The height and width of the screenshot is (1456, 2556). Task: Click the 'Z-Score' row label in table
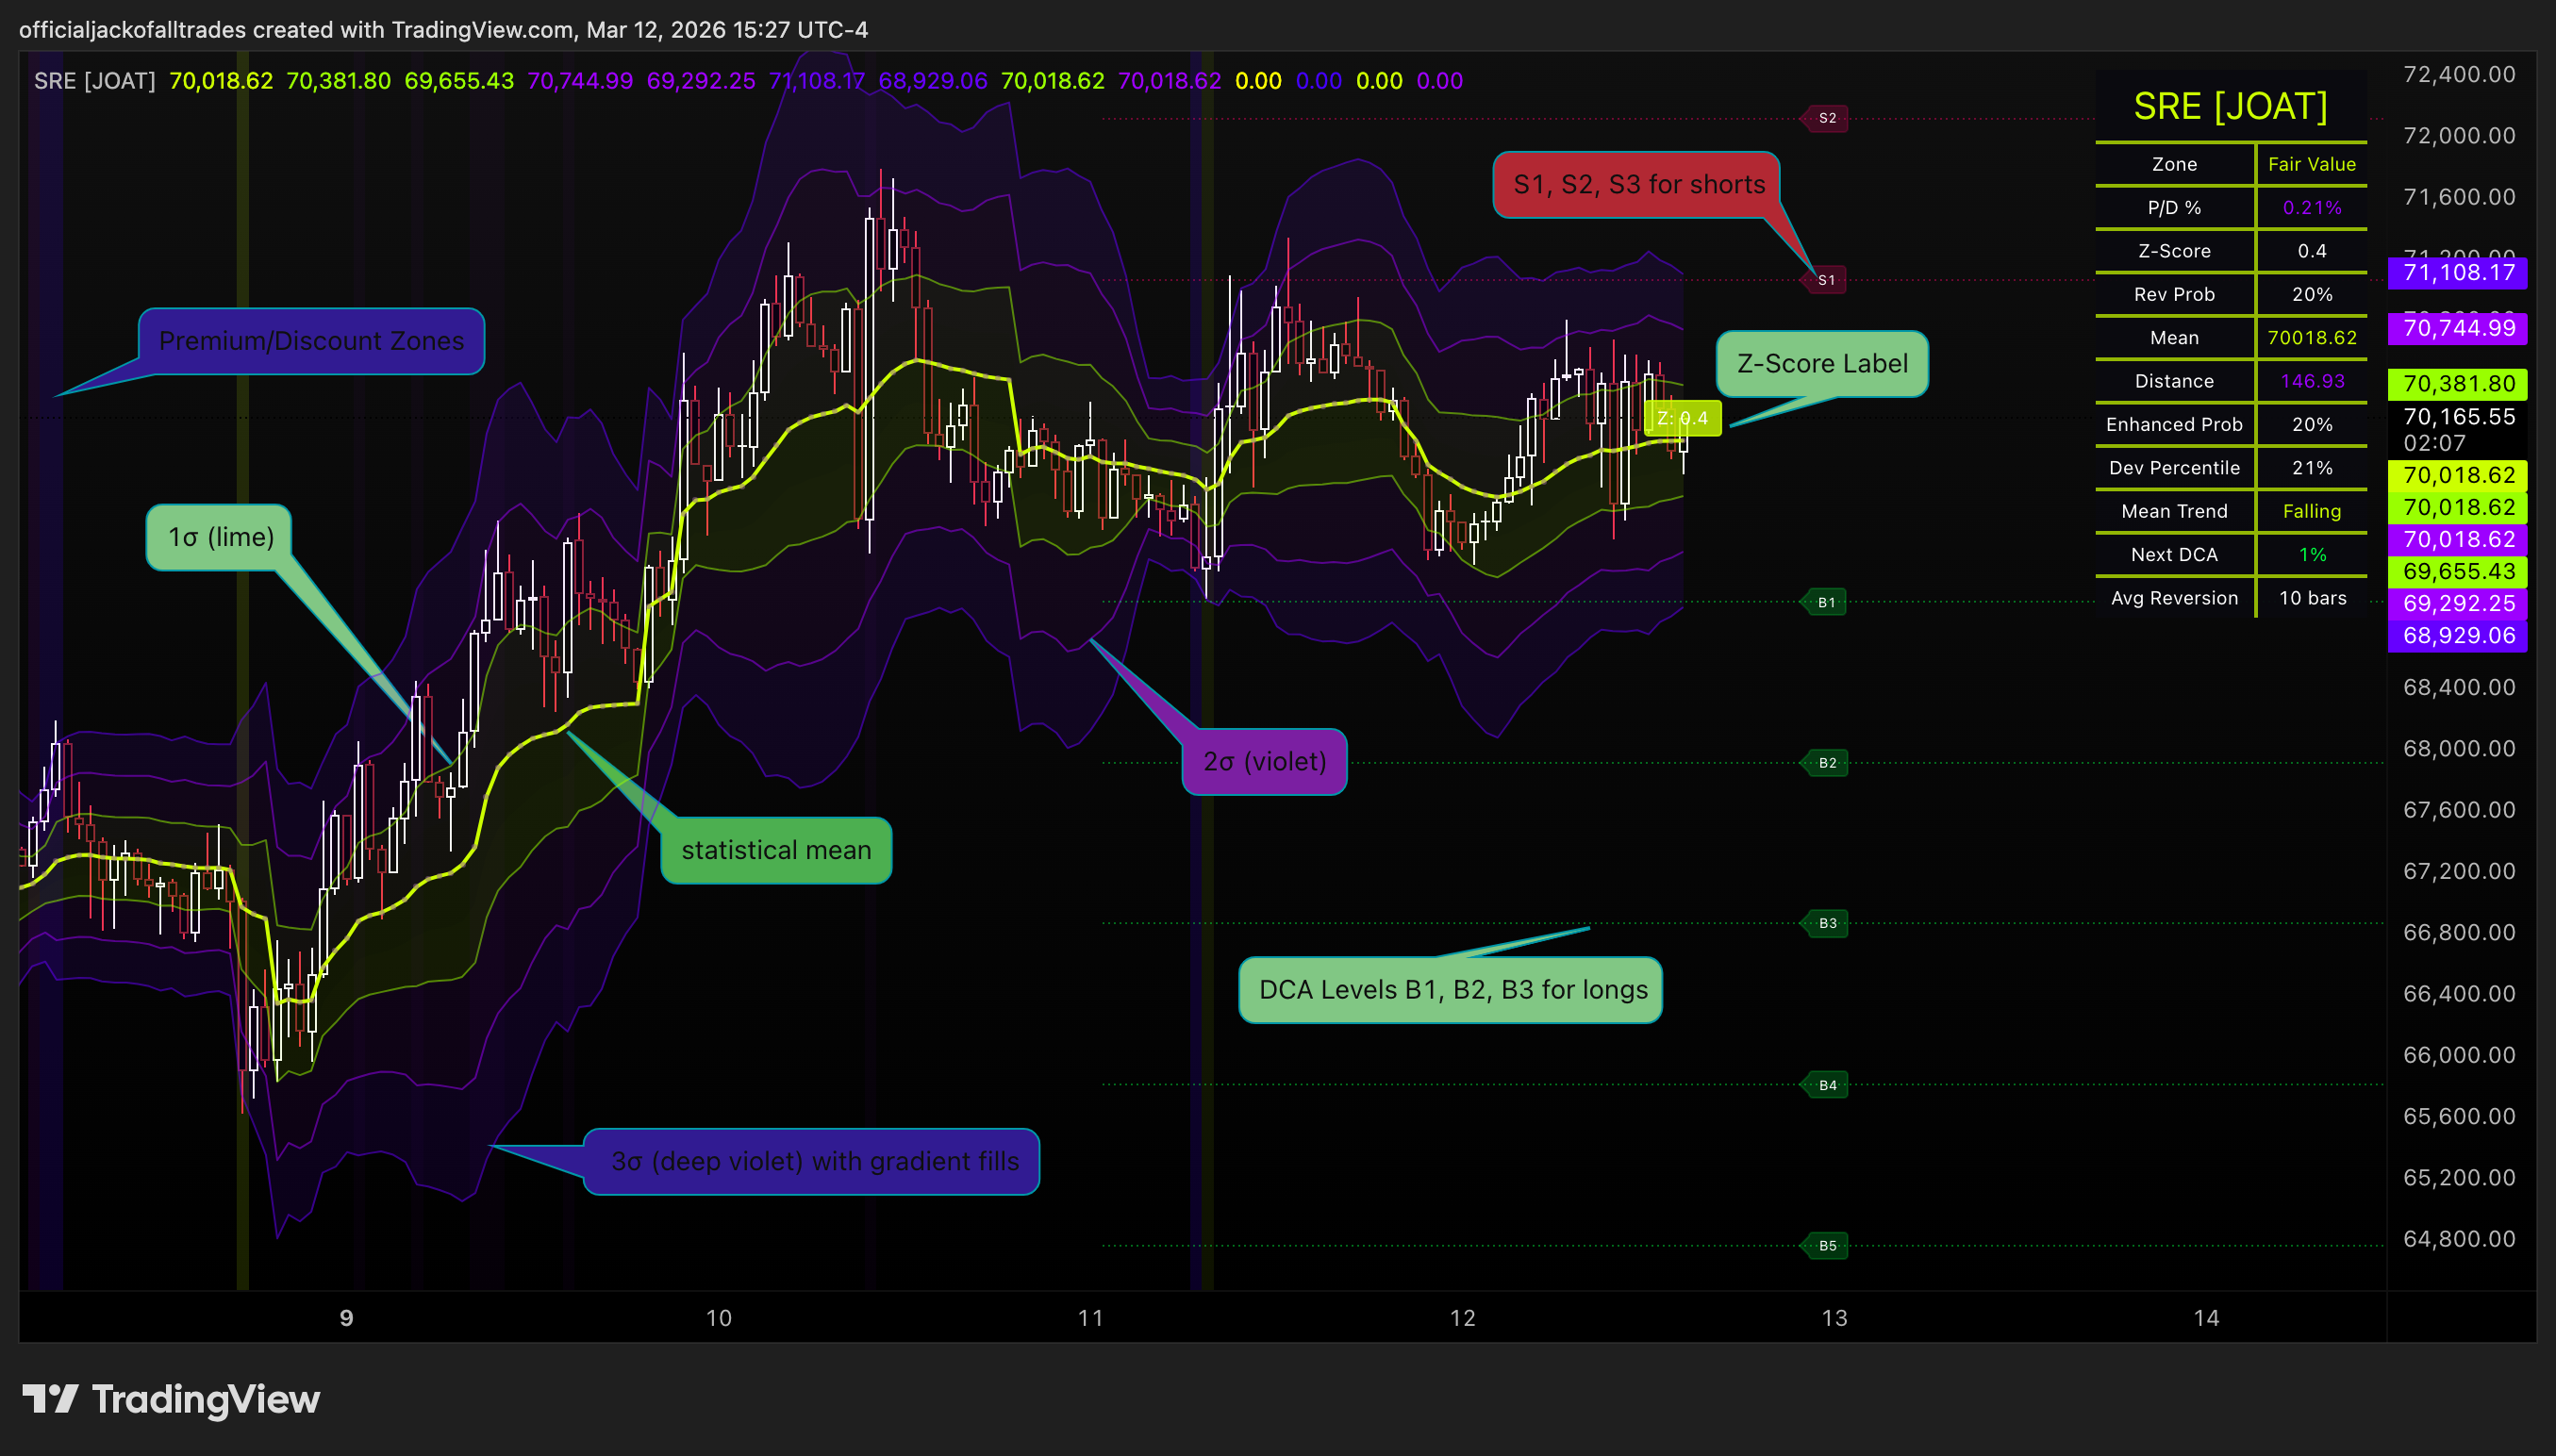click(2174, 251)
